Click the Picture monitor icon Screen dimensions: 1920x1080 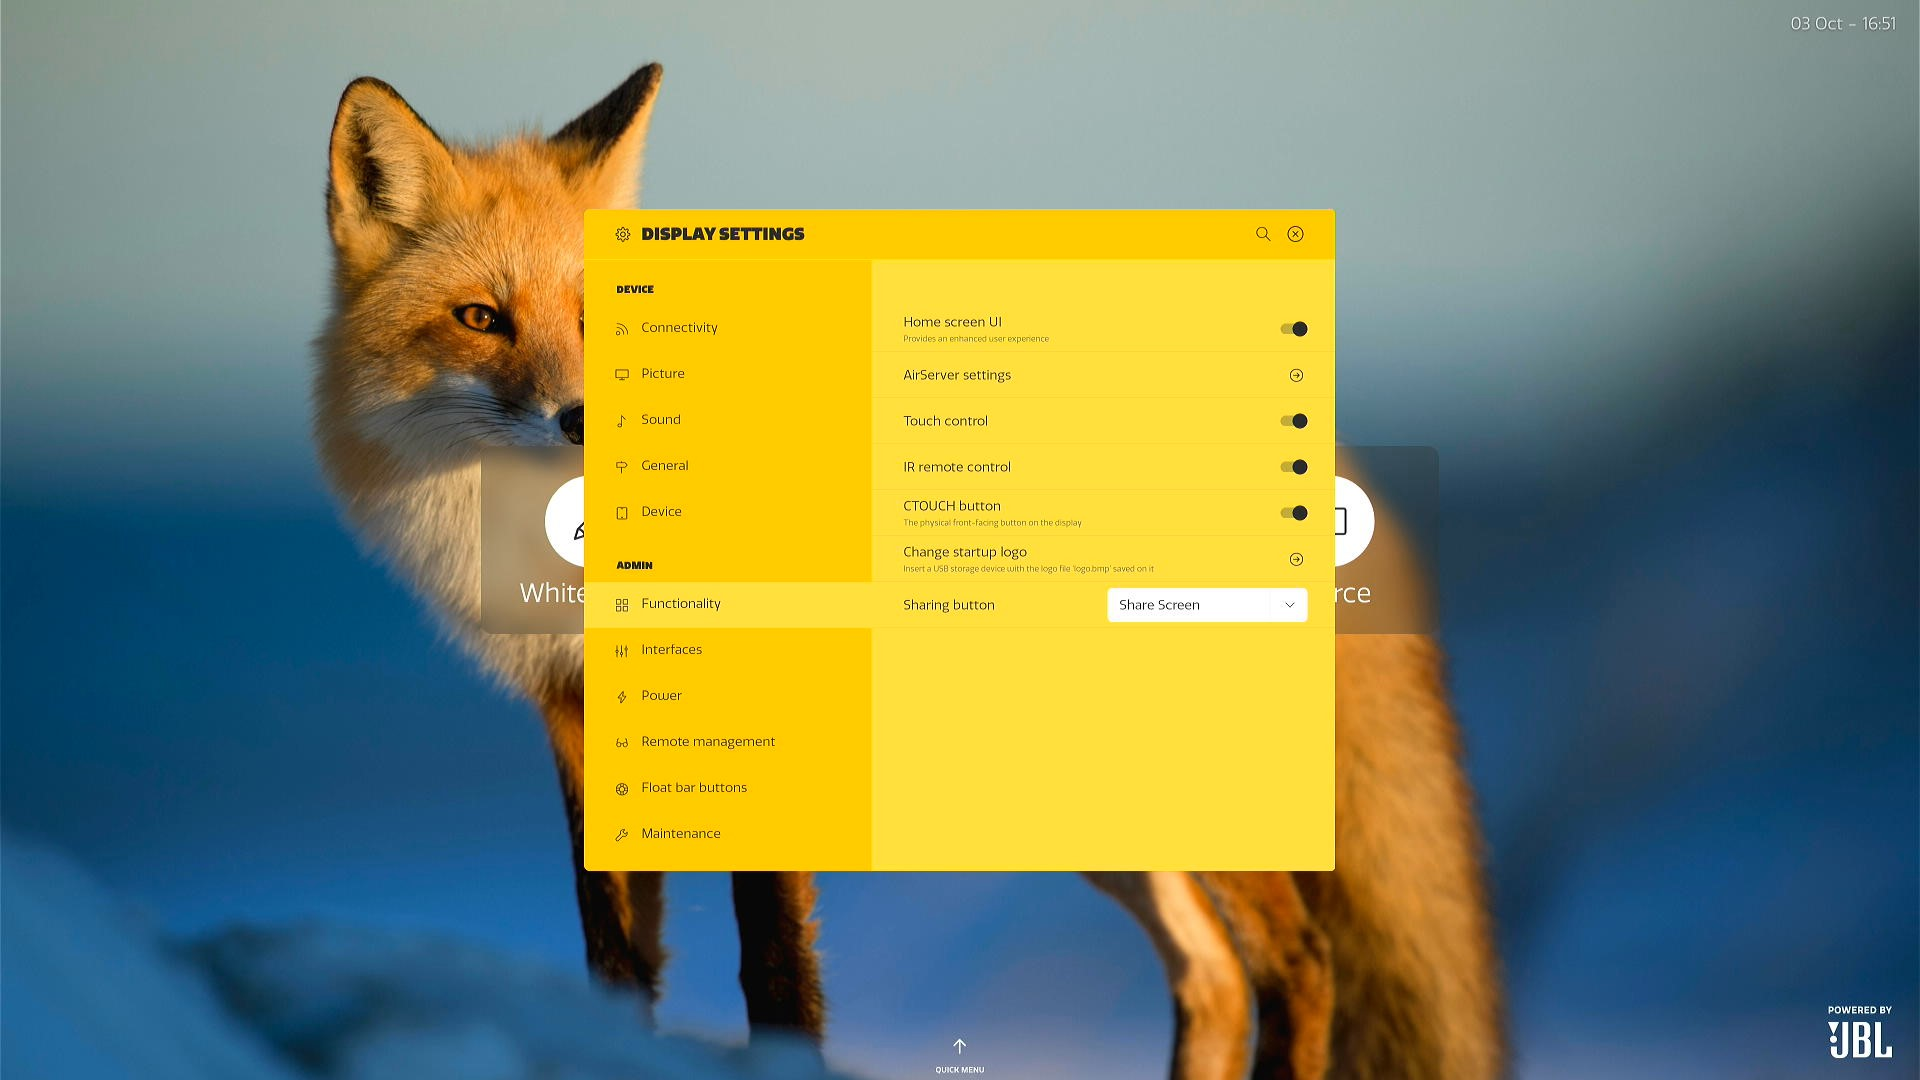point(622,374)
